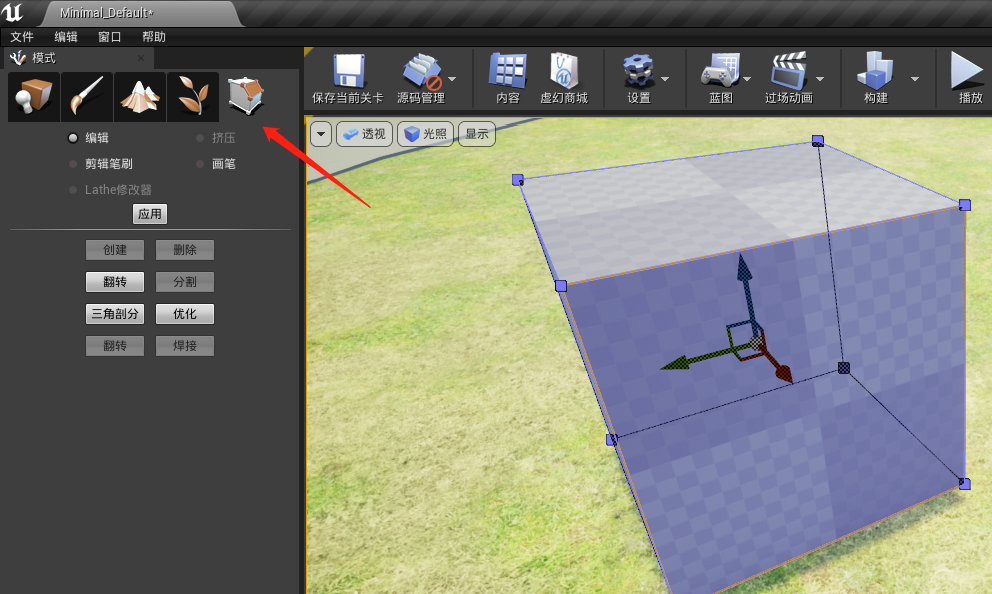Select the Paint mode brush icon
This screenshot has width=992, height=594.
point(87,96)
